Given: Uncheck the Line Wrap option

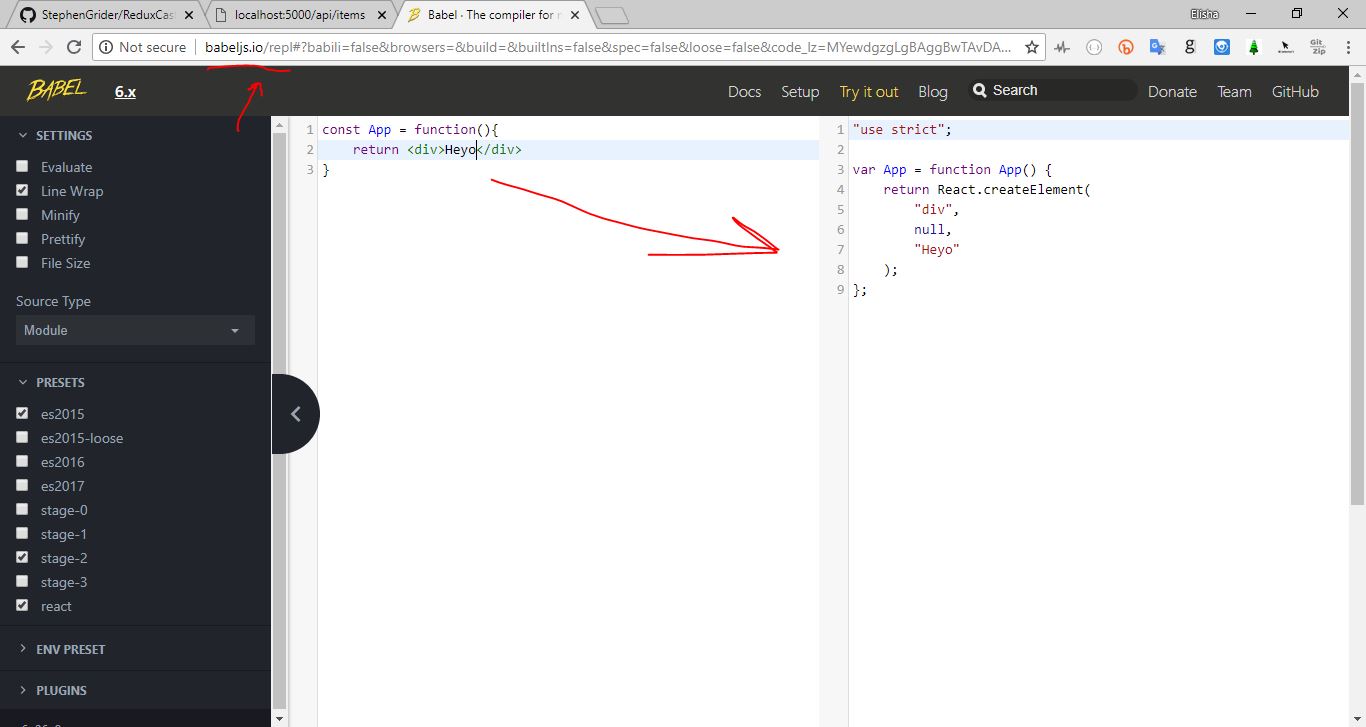Looking at the screenshot, I should pos(22,191).
